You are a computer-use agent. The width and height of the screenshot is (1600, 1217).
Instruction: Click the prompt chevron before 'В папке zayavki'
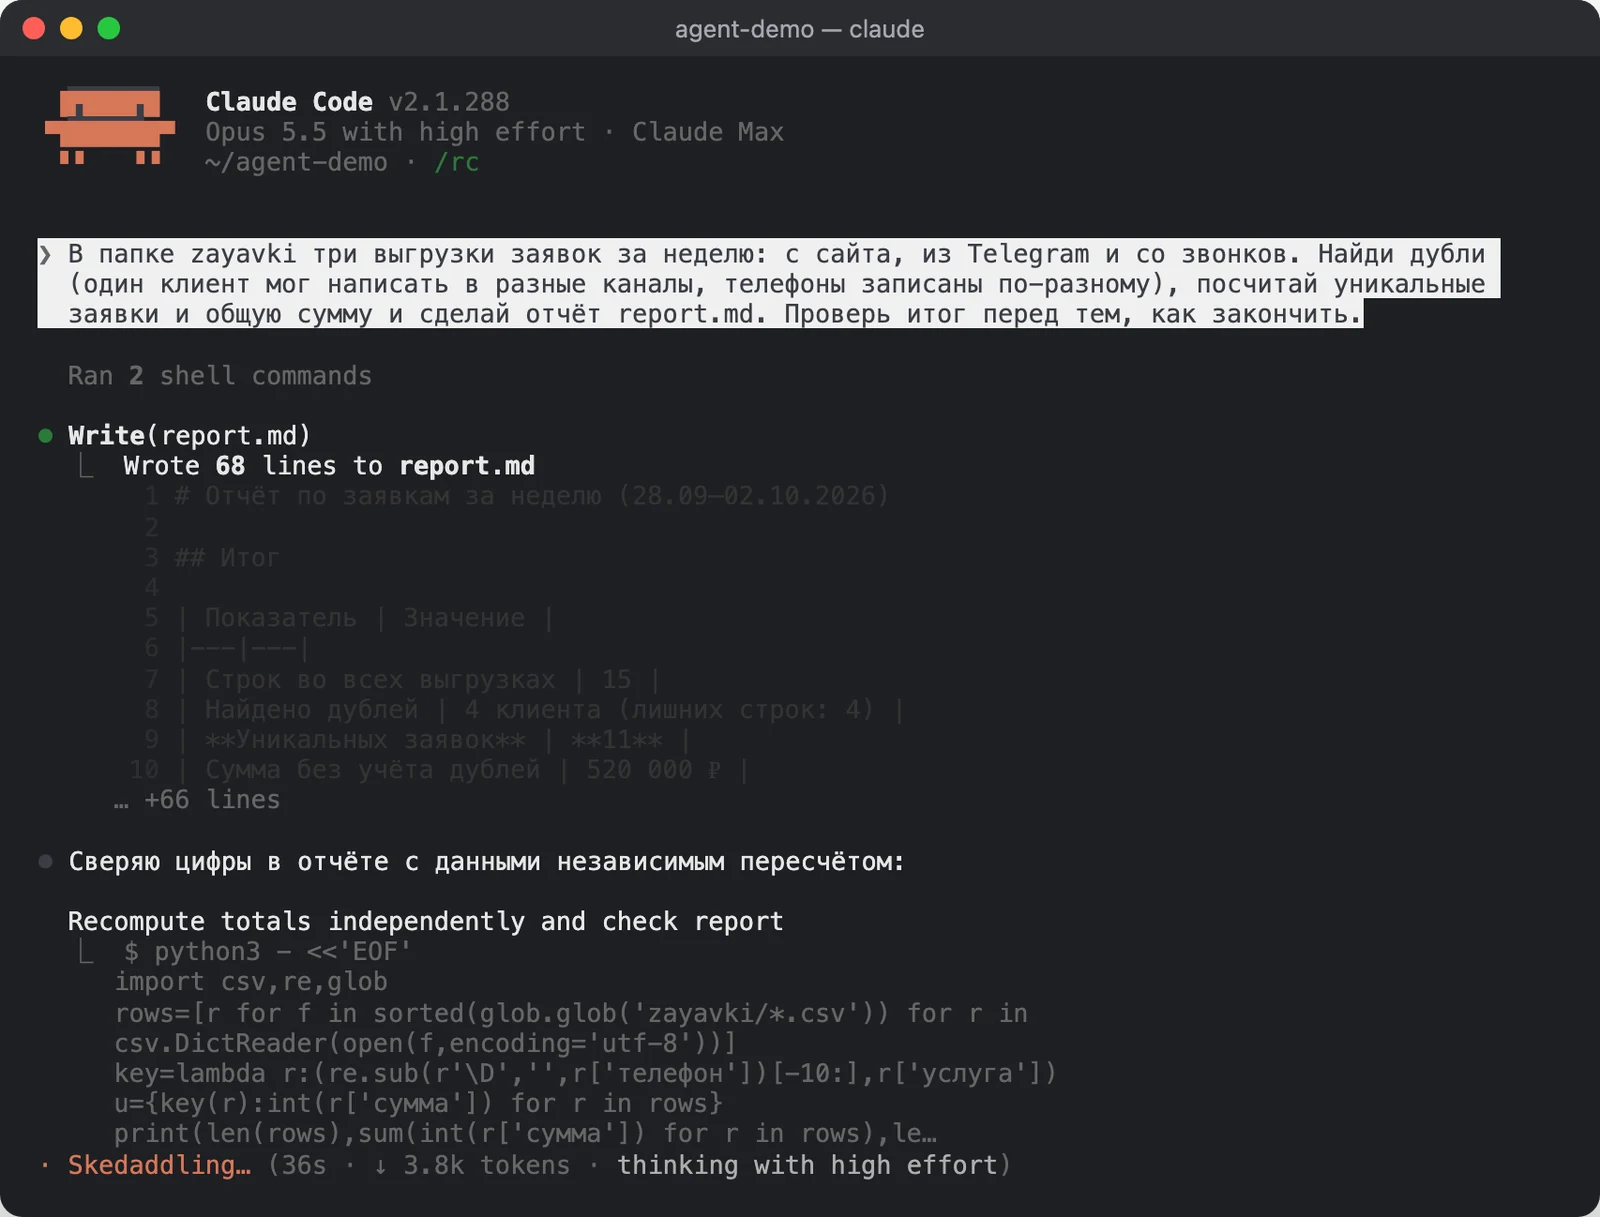point(45,254)
